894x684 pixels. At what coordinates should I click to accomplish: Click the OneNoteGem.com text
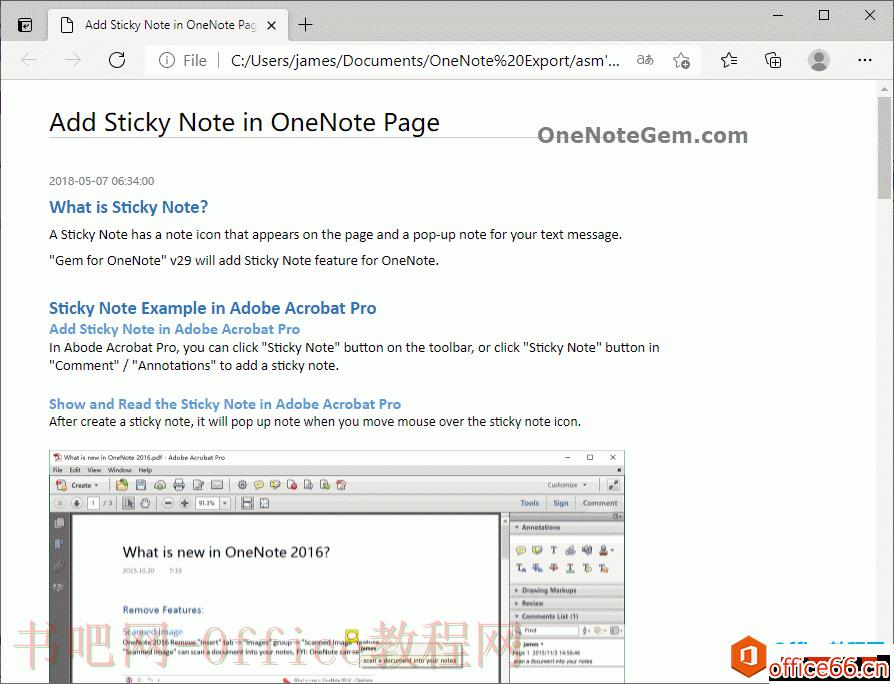(x=643, y=135)
